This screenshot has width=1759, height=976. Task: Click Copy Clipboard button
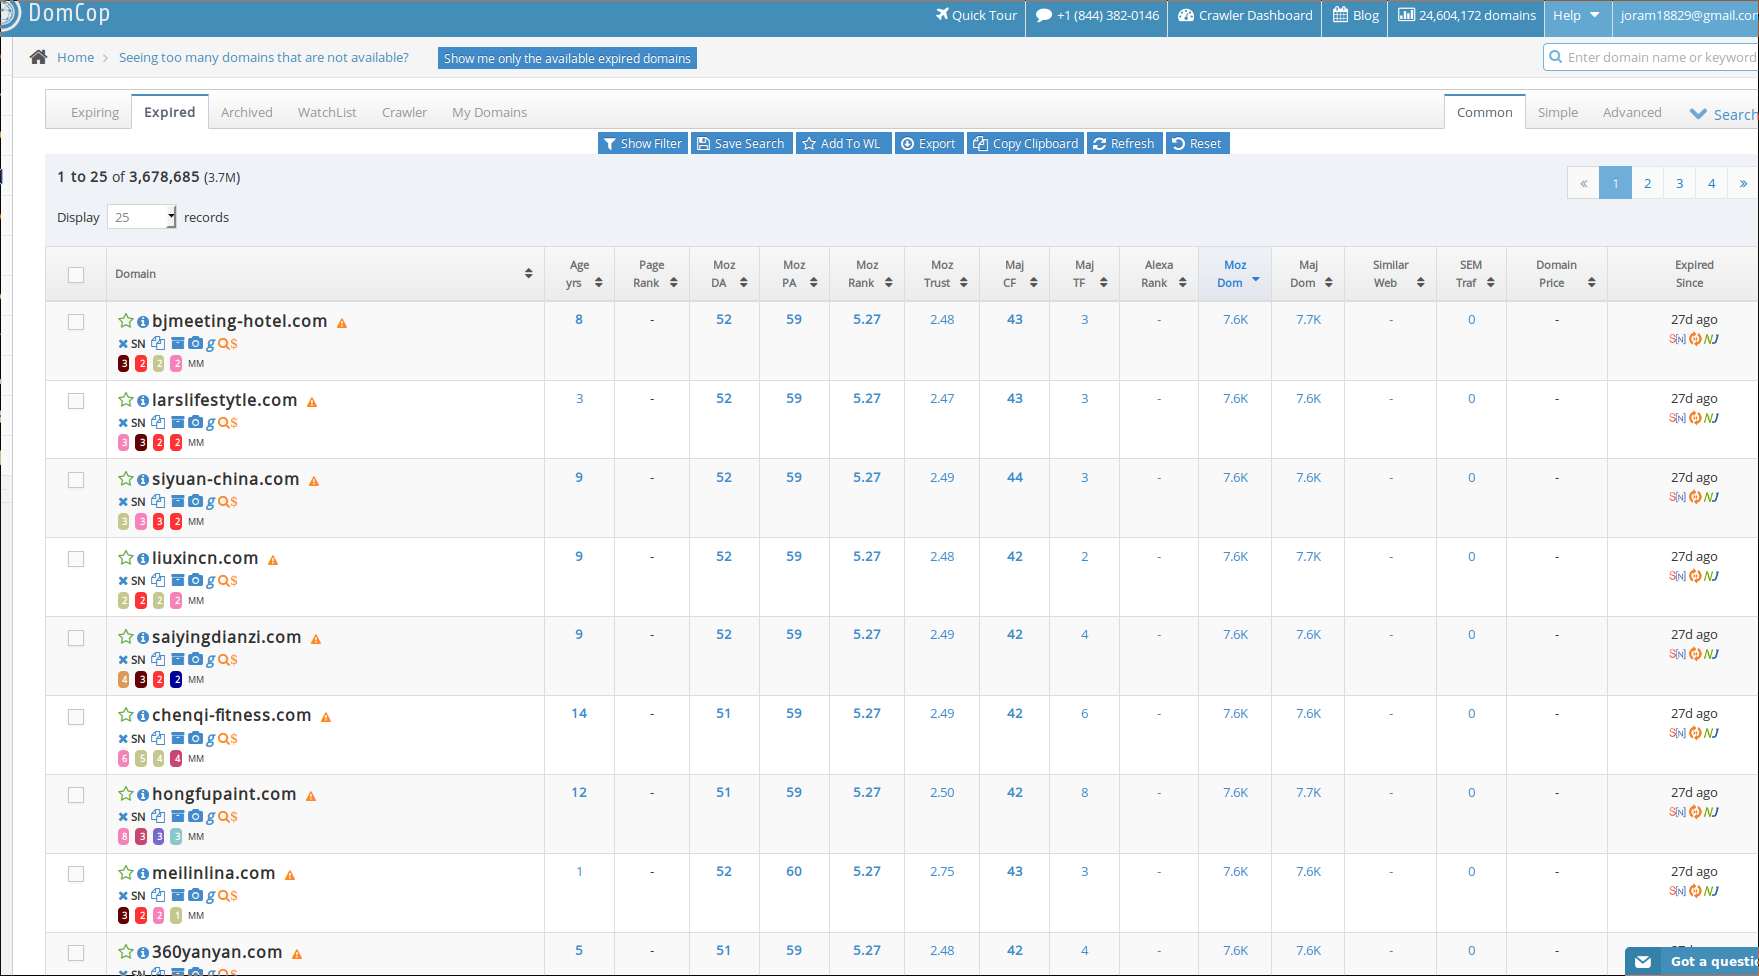[x=1026, y=143]
